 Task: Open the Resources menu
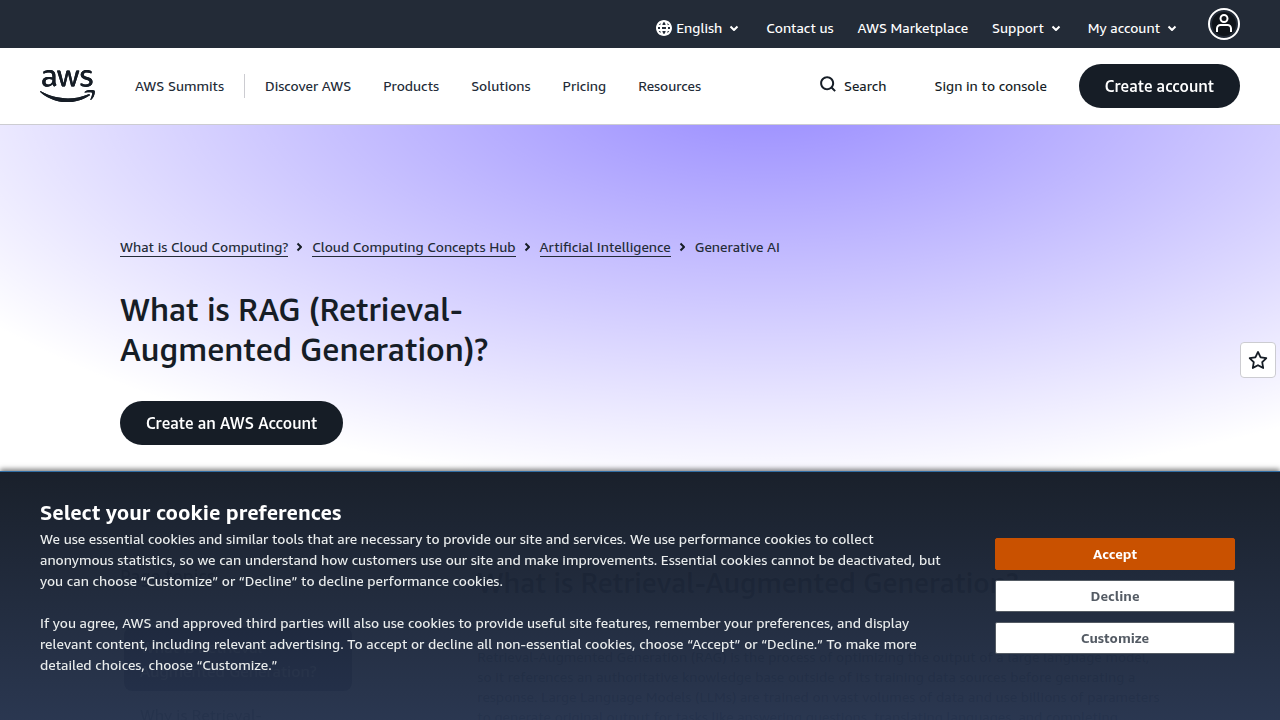(670, 86)
